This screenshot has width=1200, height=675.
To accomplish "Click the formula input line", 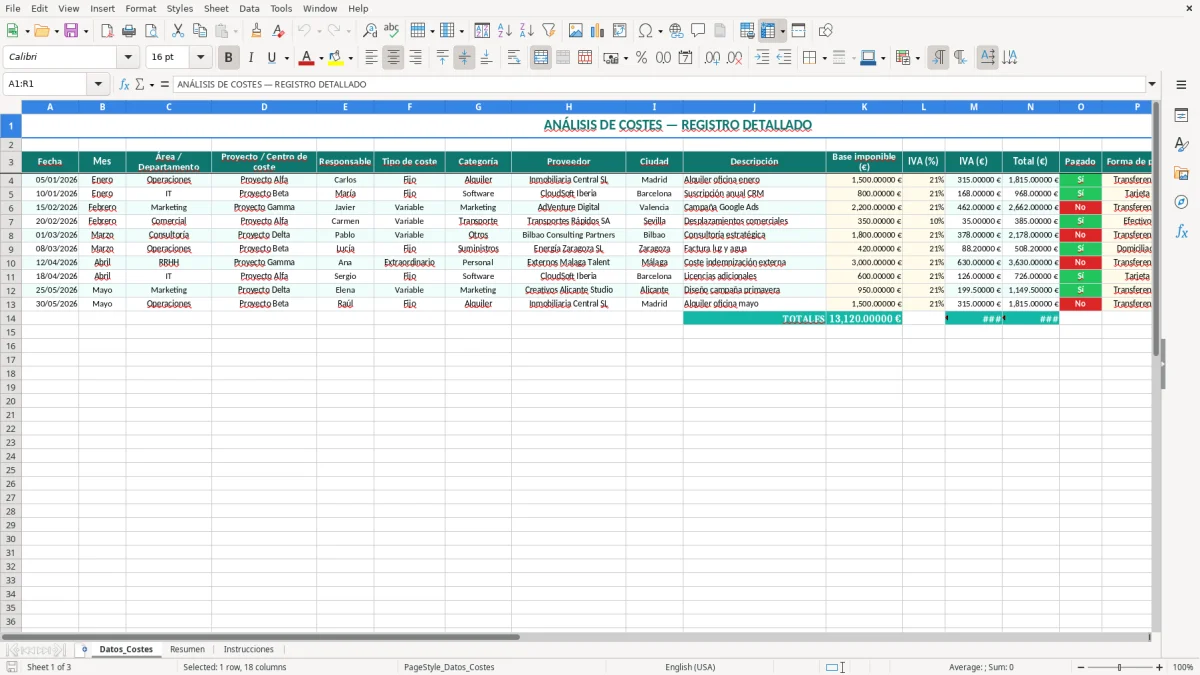I will [658, 84].
